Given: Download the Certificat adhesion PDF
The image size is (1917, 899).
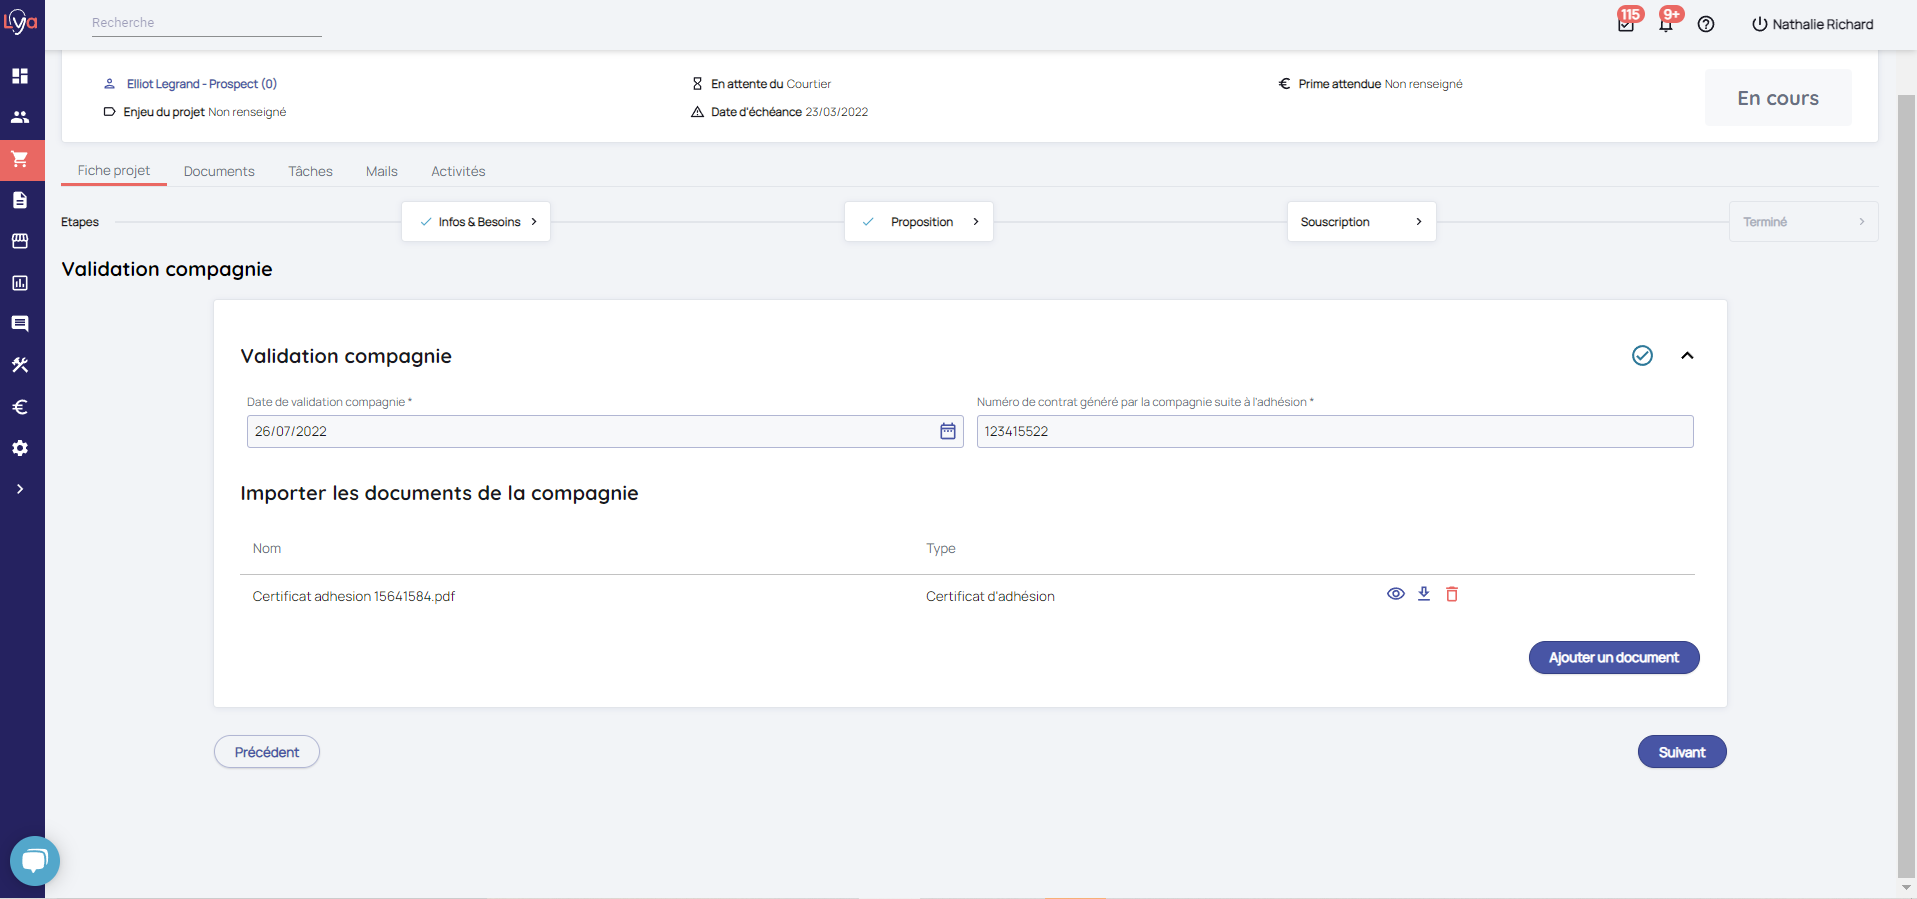Looking at the screenshot, I should (1424, 594).
